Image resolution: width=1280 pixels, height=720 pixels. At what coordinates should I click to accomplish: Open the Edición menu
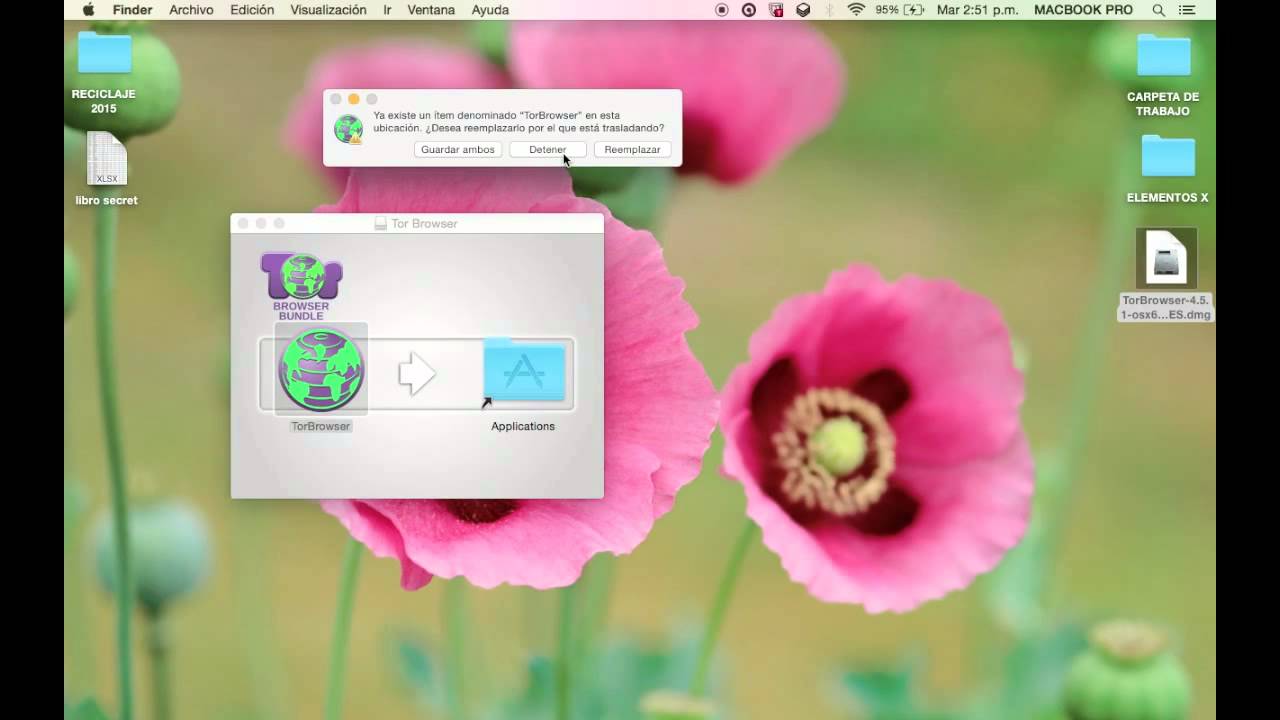click(x=252, y=10)
